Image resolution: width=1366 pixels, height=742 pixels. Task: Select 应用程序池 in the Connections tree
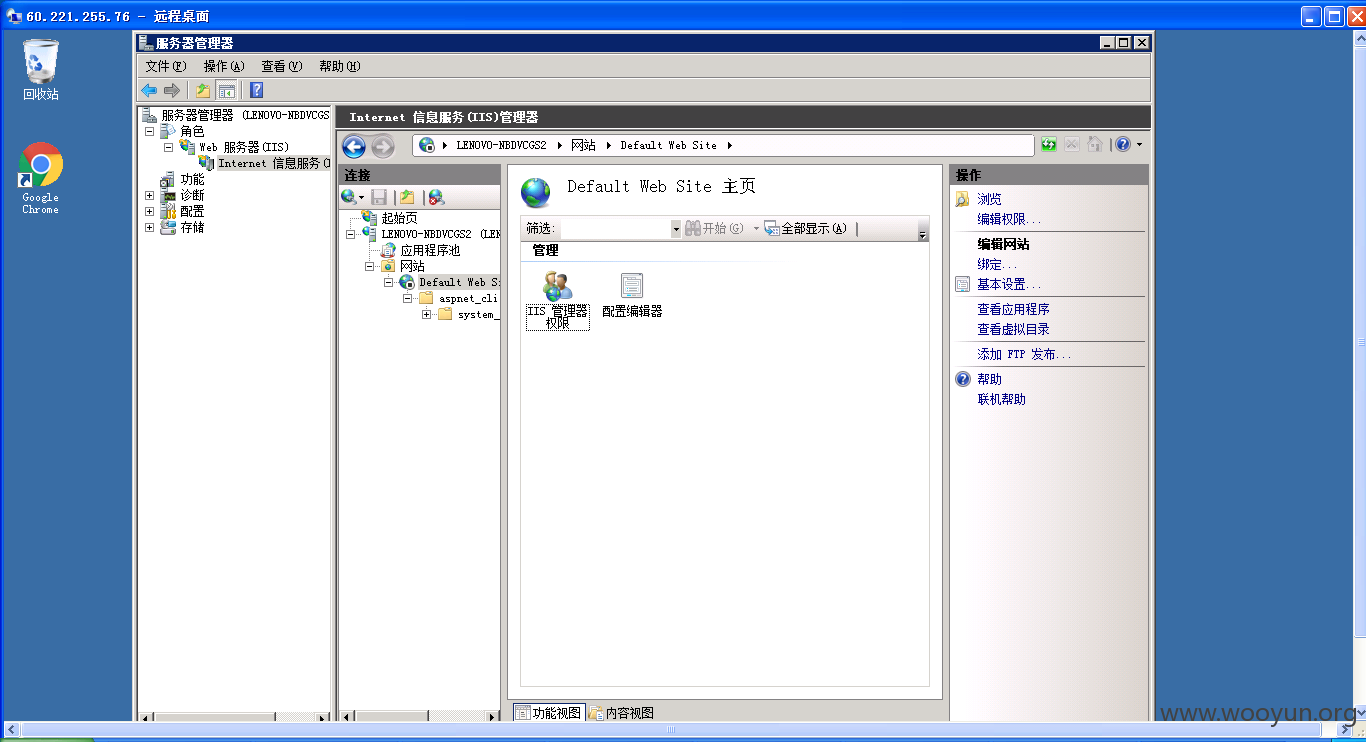(430, 250)
